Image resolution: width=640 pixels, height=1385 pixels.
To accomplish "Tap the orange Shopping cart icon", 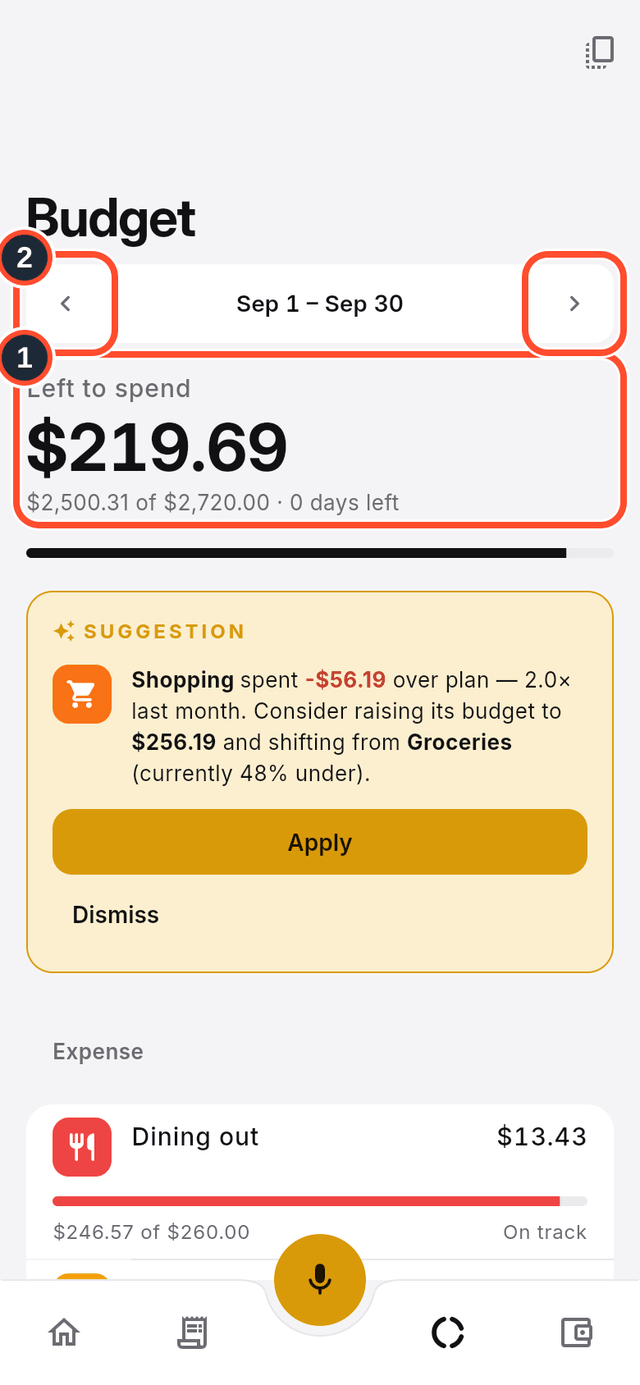I will coord(82,694).
